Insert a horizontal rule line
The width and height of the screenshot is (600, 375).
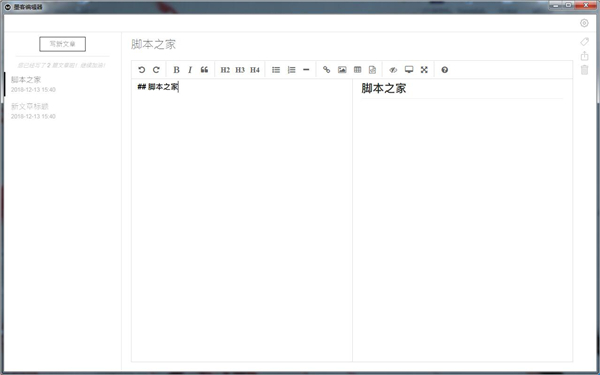(x=306, y=70)
